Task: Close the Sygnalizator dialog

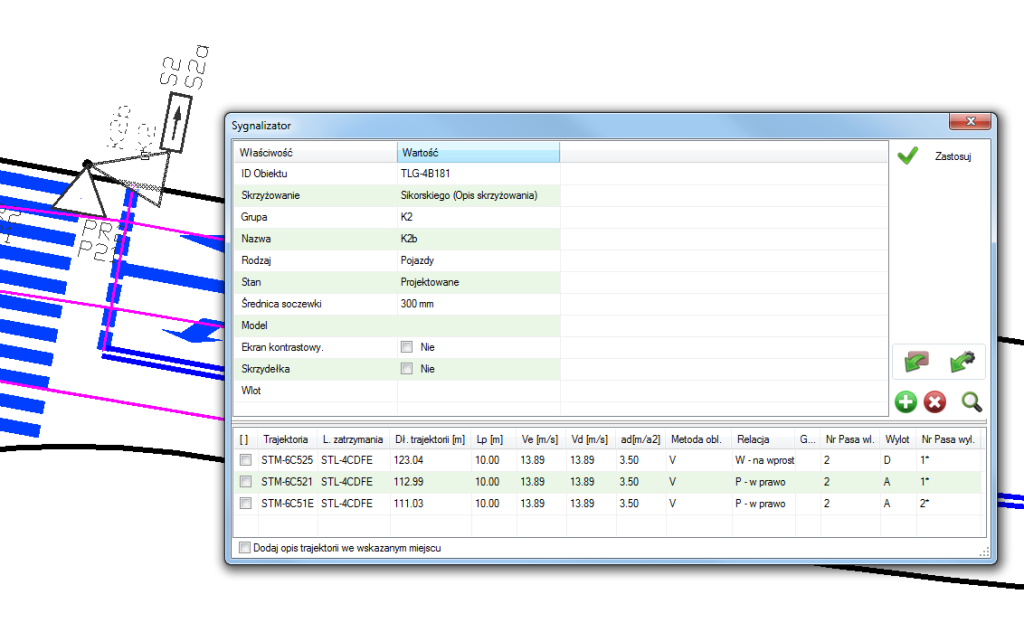Action: click(970, 121)
